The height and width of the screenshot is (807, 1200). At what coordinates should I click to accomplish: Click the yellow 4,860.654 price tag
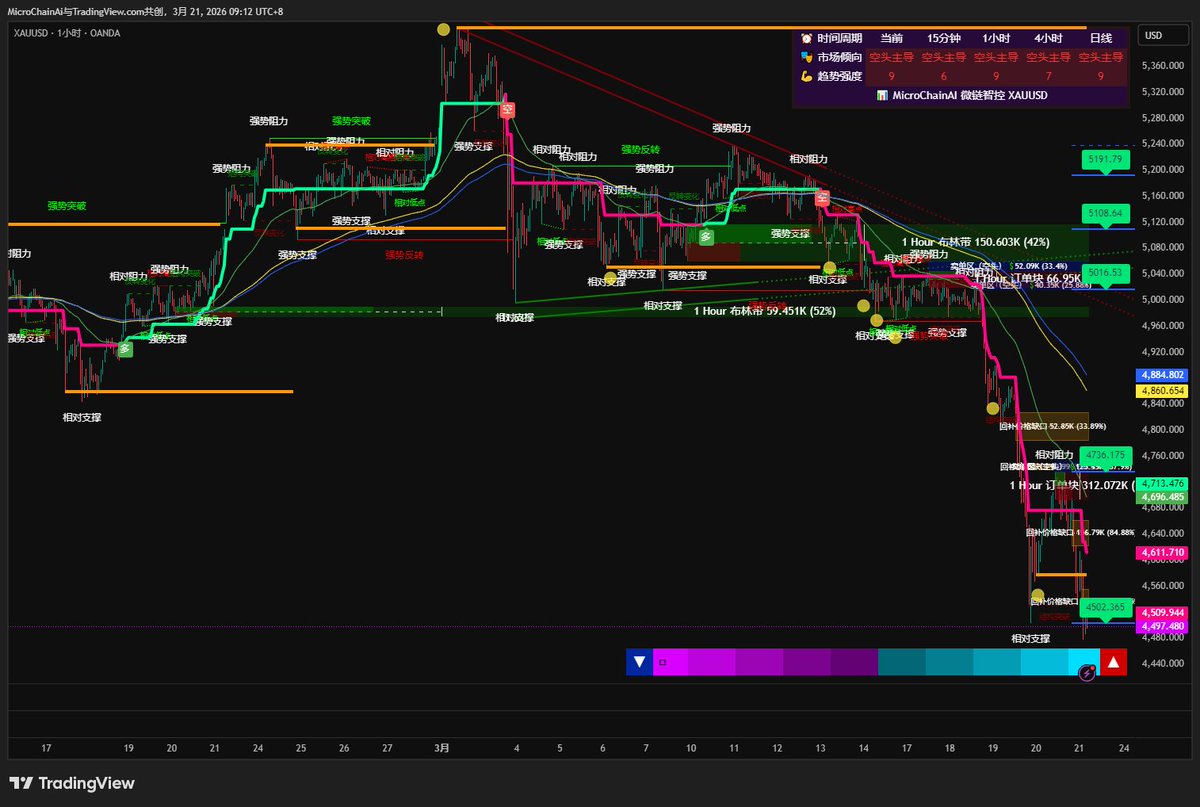(x=1162, y=391)
